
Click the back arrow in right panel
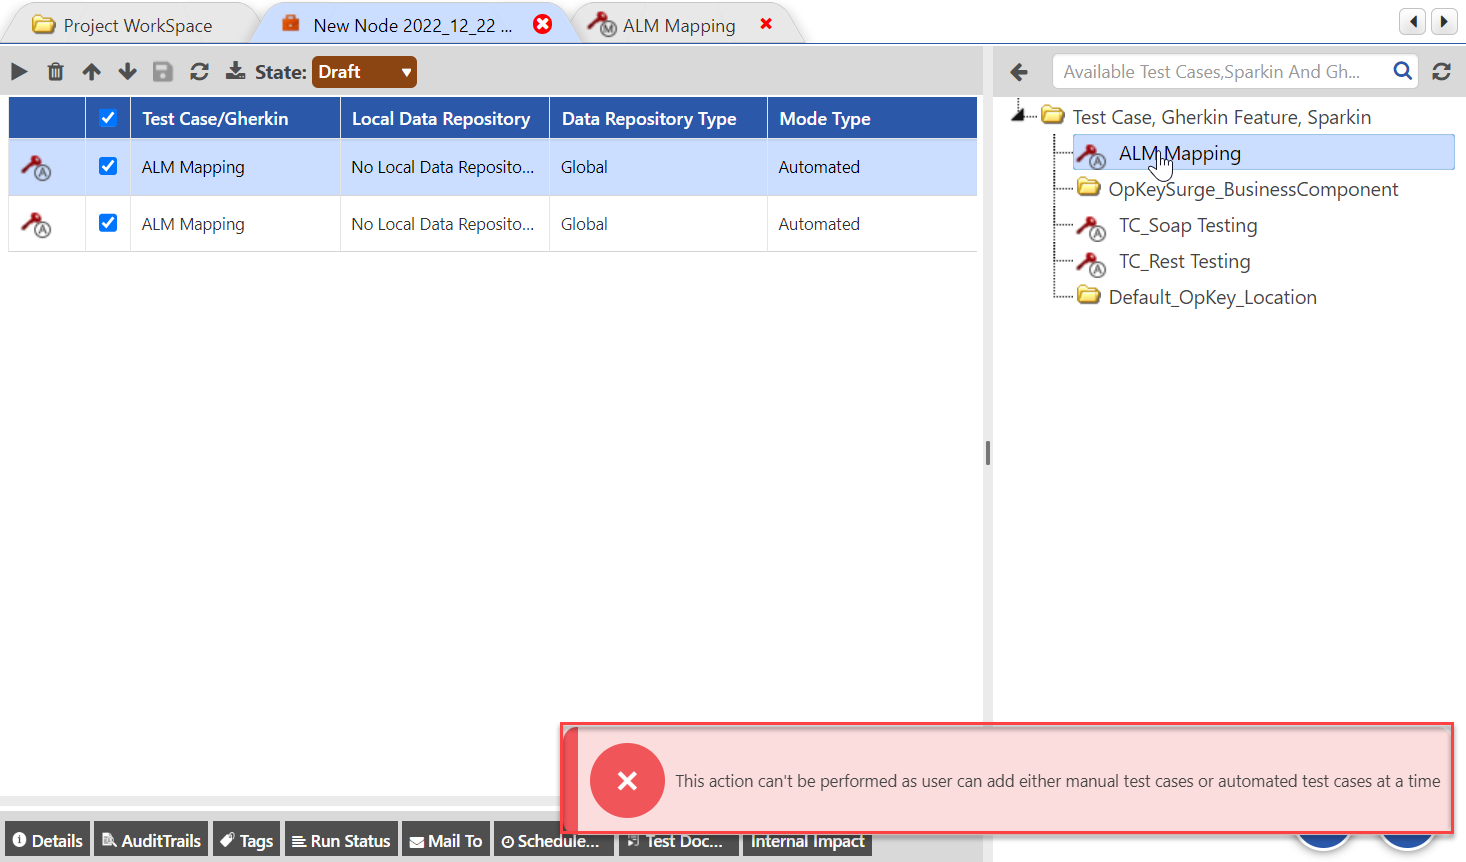click(x=1019, y=72)
